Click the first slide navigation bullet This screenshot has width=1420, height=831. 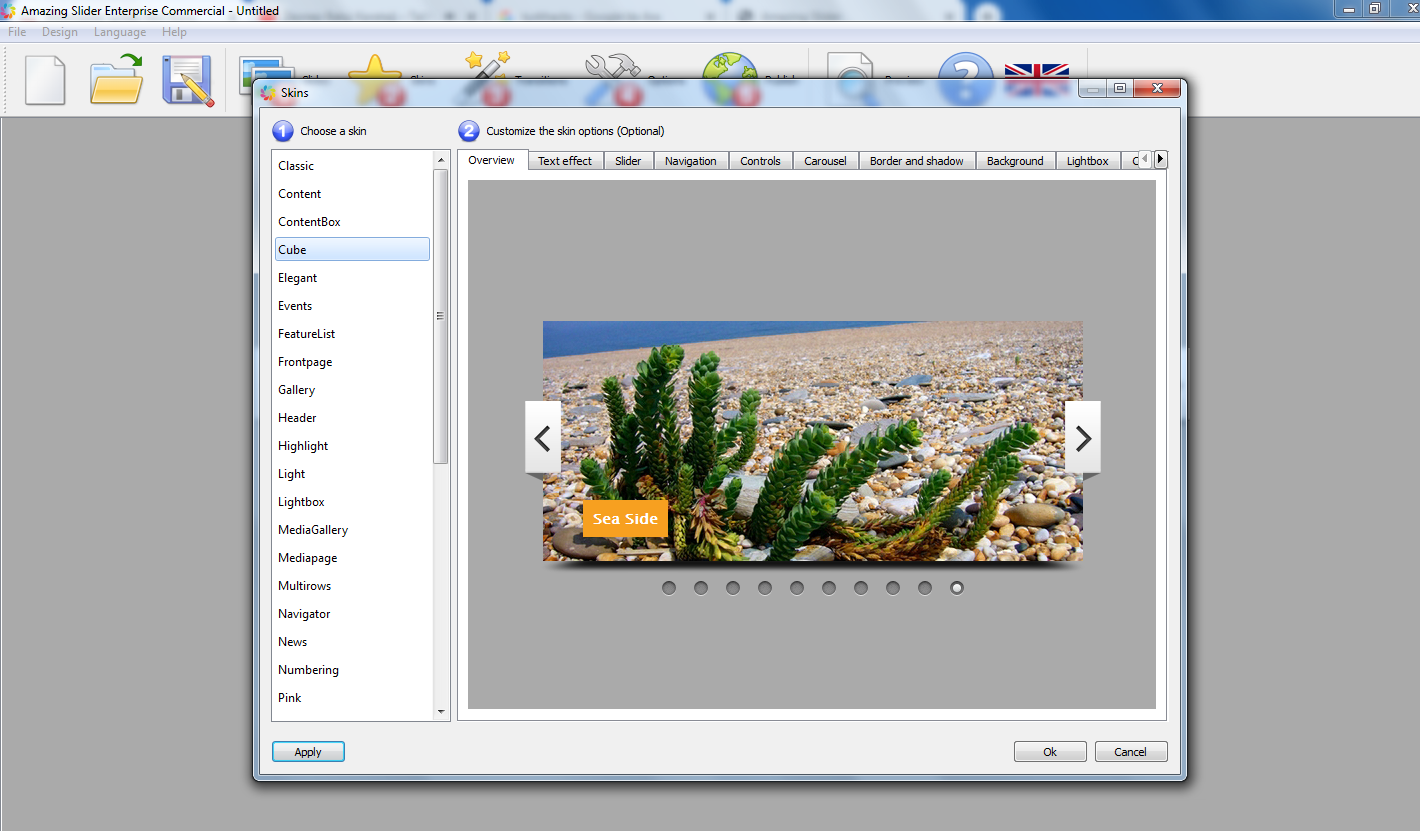click(x=669, y=588)
